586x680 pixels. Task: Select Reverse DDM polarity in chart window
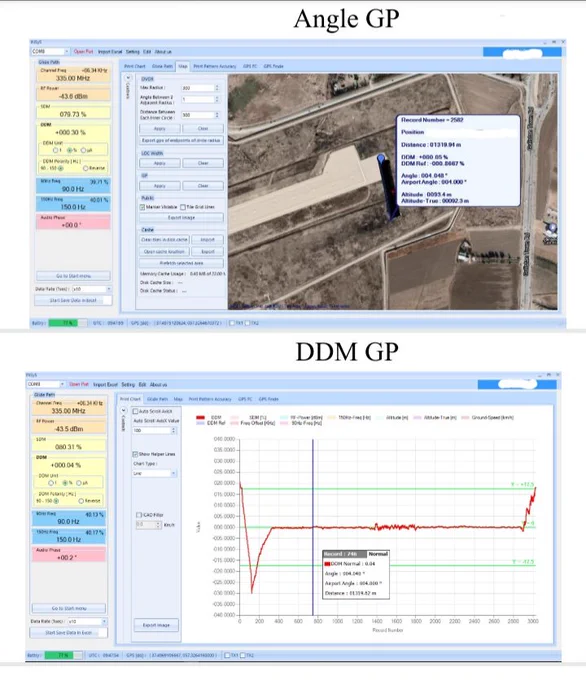pos(81,501)
